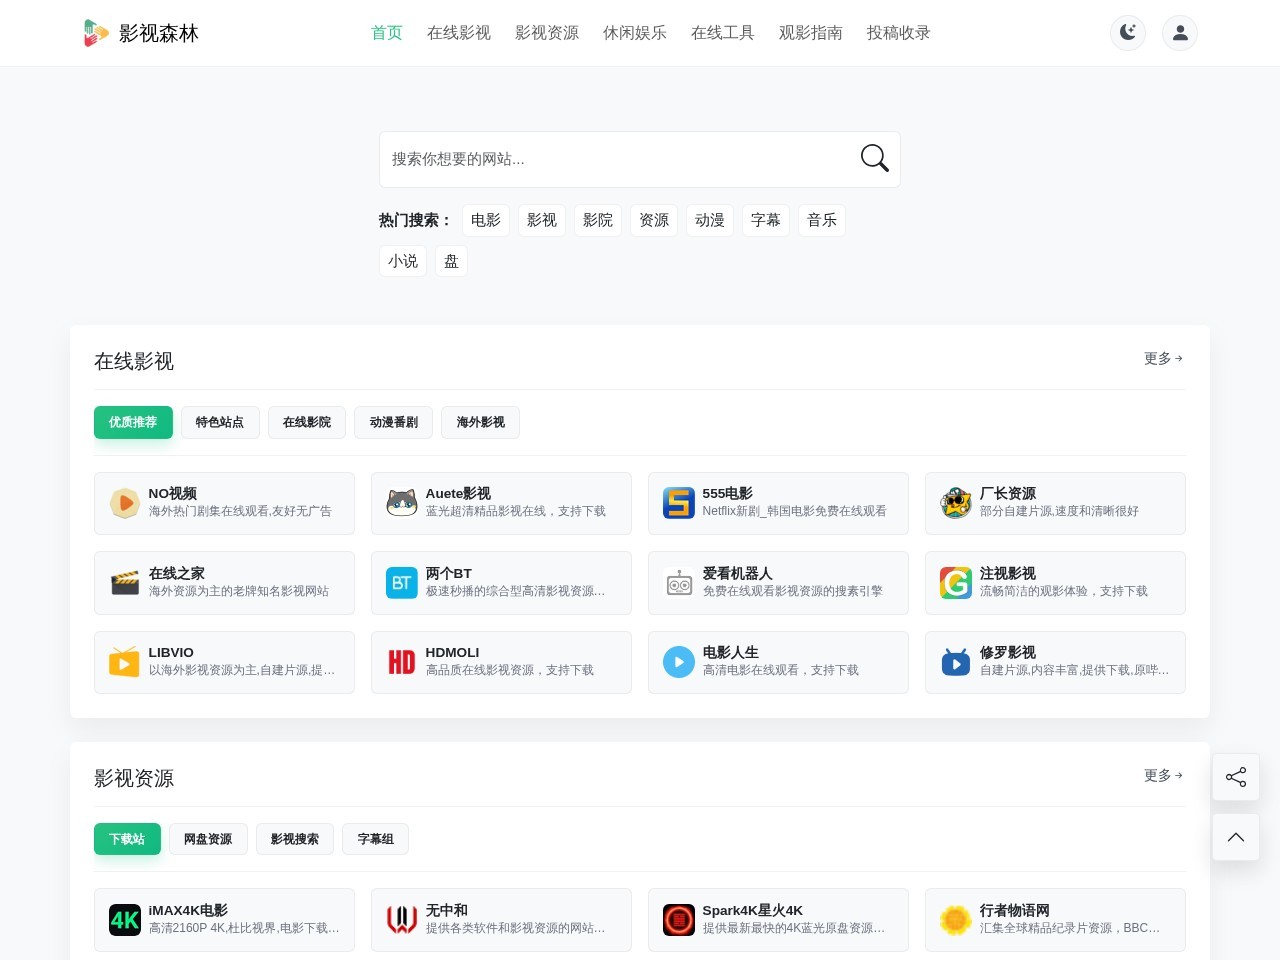Click the share icon button

(x=1236, y=777)
